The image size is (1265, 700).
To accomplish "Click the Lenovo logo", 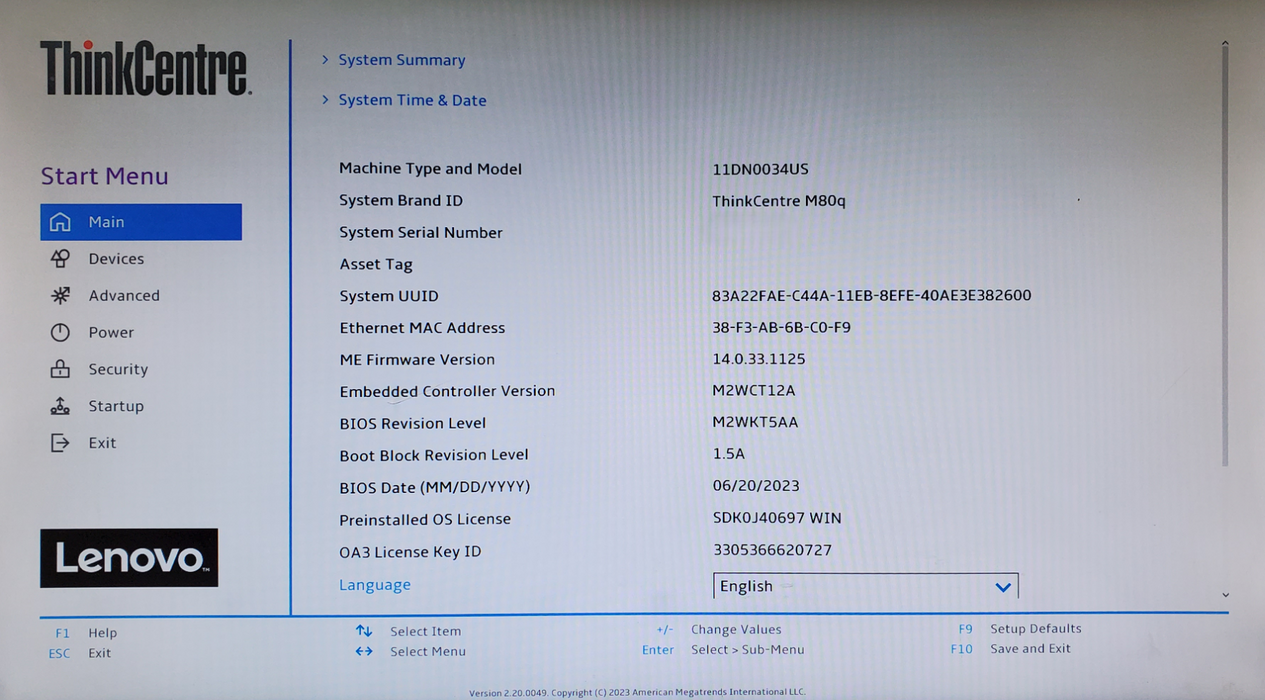I will (129, 558).
